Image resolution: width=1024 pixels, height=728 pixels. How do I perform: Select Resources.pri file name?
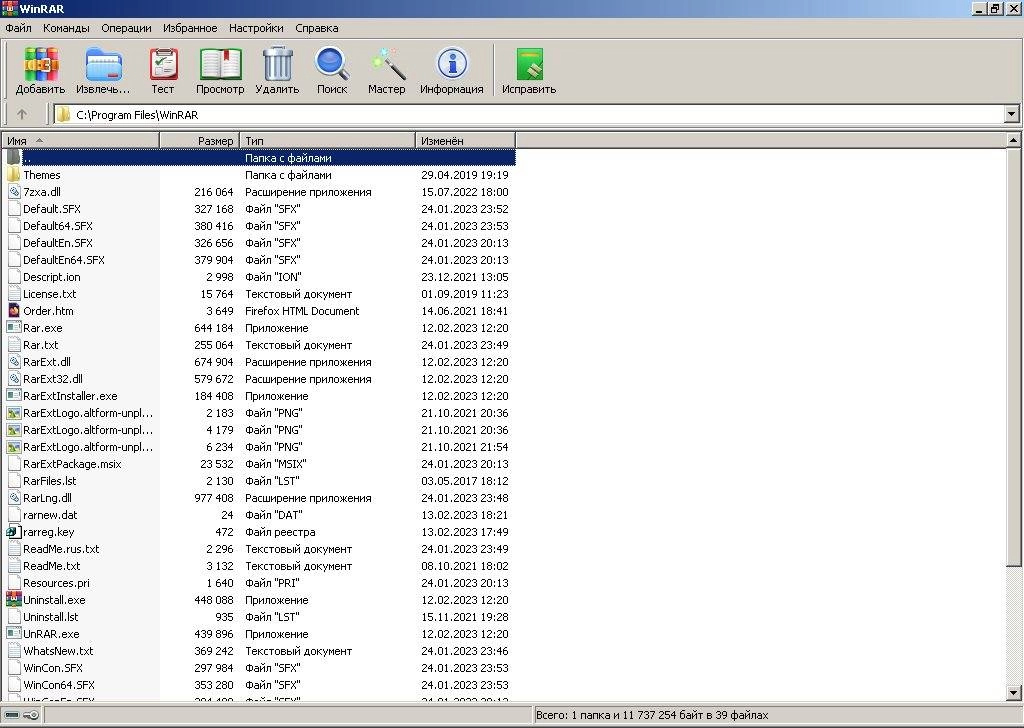tap(56, 582)
